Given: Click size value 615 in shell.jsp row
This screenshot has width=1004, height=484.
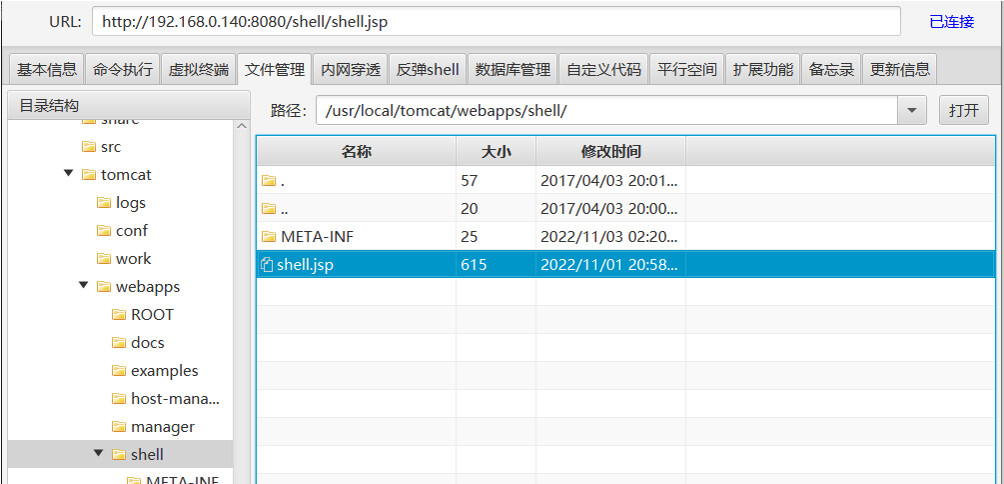Looking at the screenshot, I should click(473, 264).
